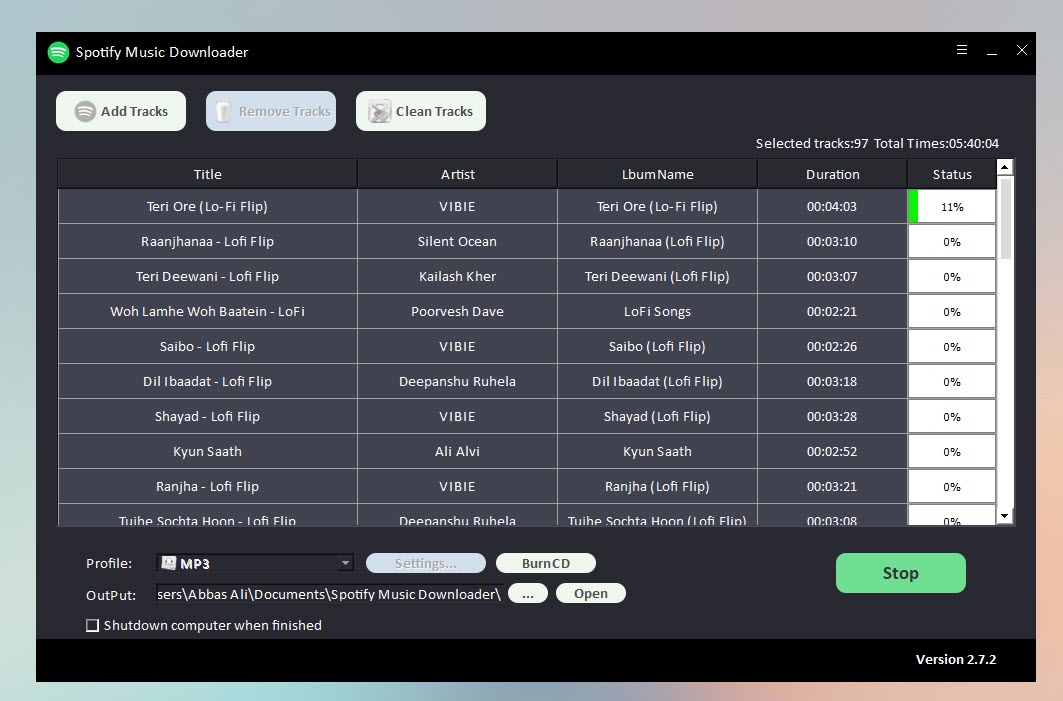
Task: Open the MP3 Profile dropdown
Action: click(256, 563)
